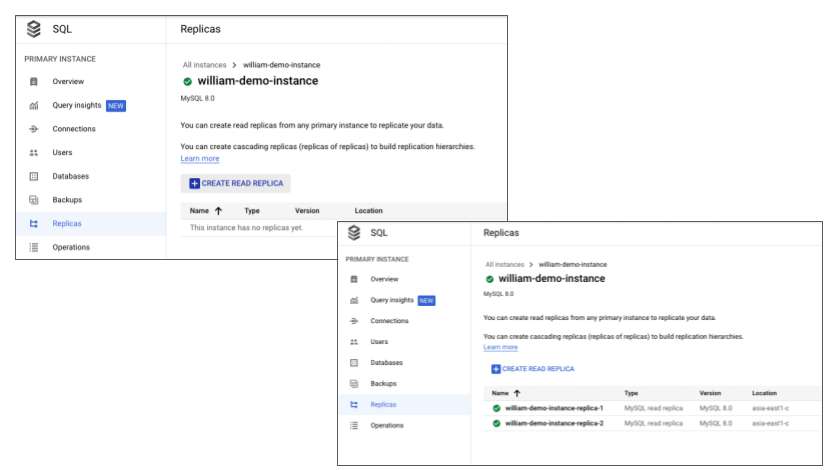Click the Databases icon in the lower window

[354, 363]
